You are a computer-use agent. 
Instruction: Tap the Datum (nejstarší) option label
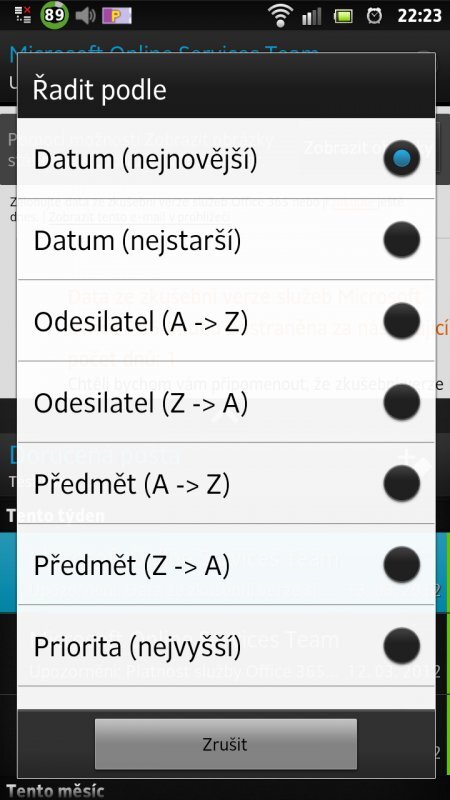point(137,241)
